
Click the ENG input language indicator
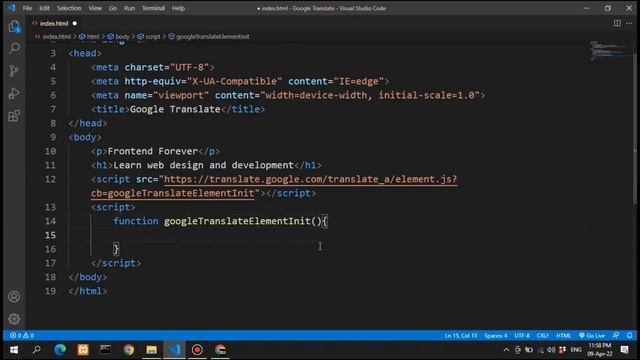[x=576, y=350]
